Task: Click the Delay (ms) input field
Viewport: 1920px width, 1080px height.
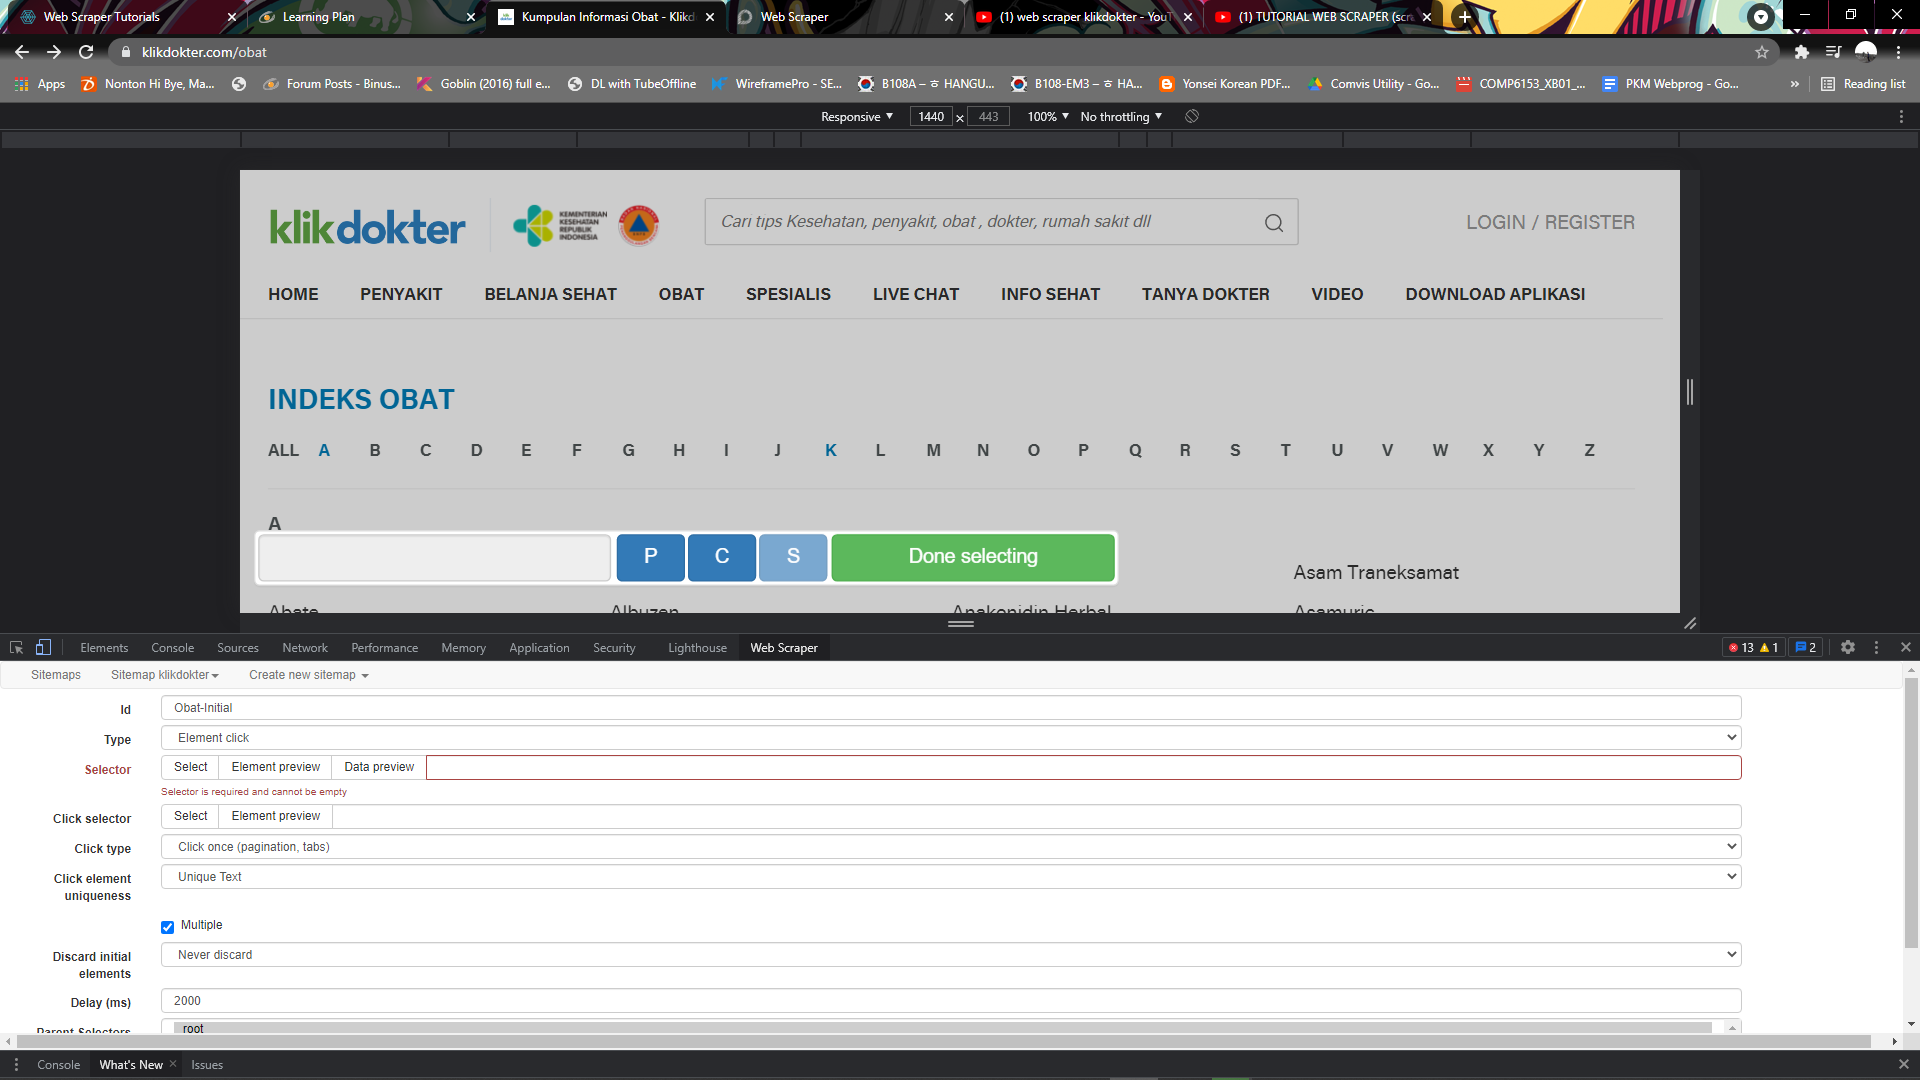Action: click(950, 1001)
